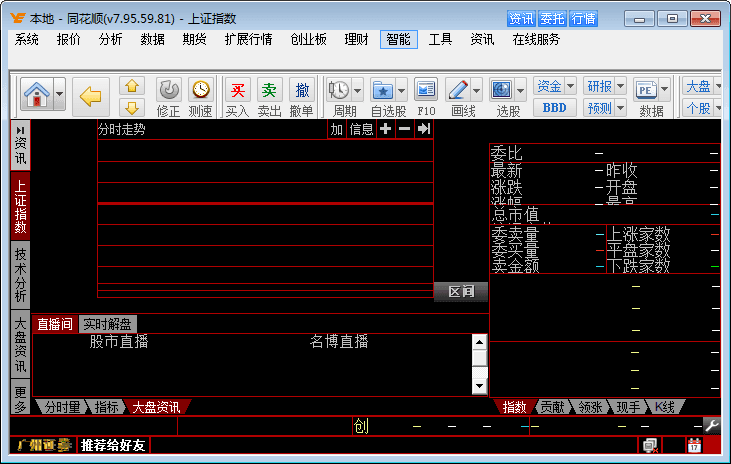Click the yellow up arrow icon

tap(132, 86)
